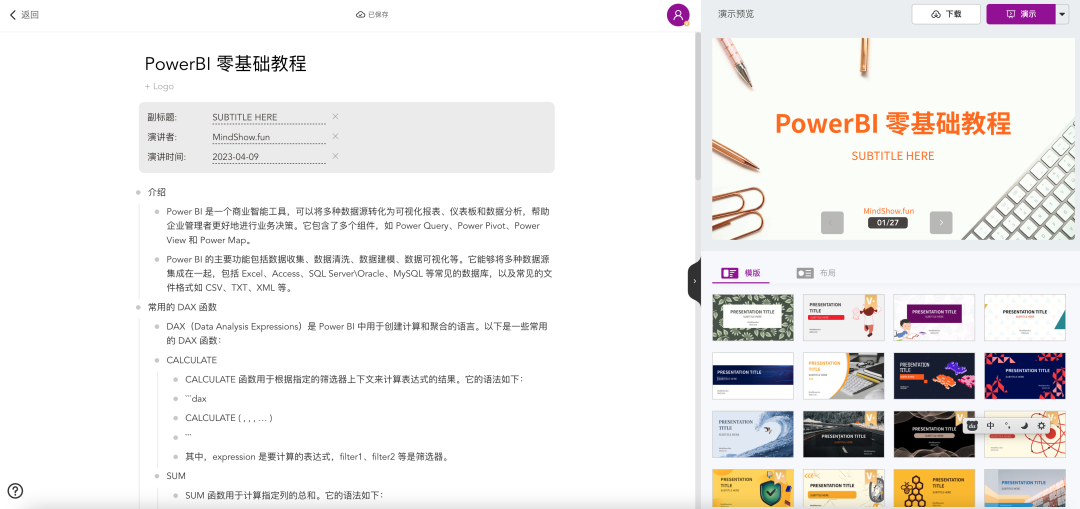Screen dimensions: 1080x509
Task: Select the template with running girl
Action: coord(843,317)
